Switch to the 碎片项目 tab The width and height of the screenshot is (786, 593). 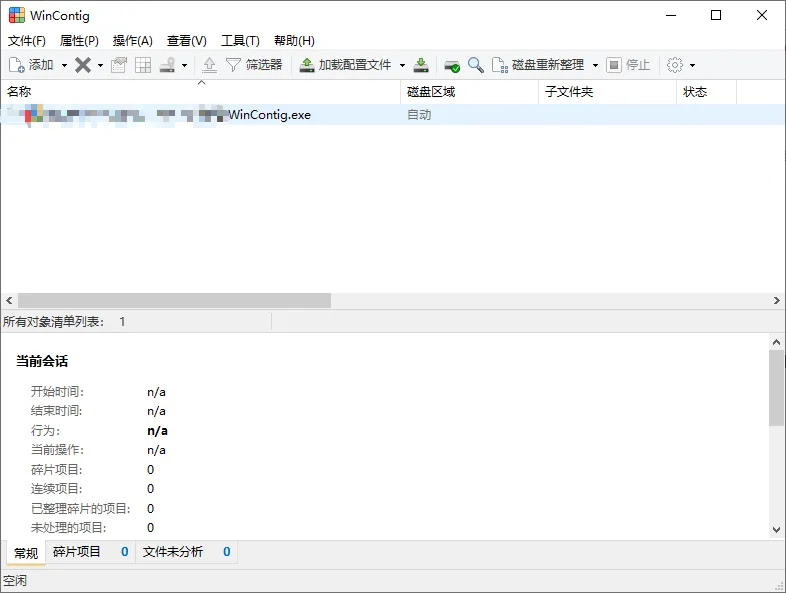point(77,552)
